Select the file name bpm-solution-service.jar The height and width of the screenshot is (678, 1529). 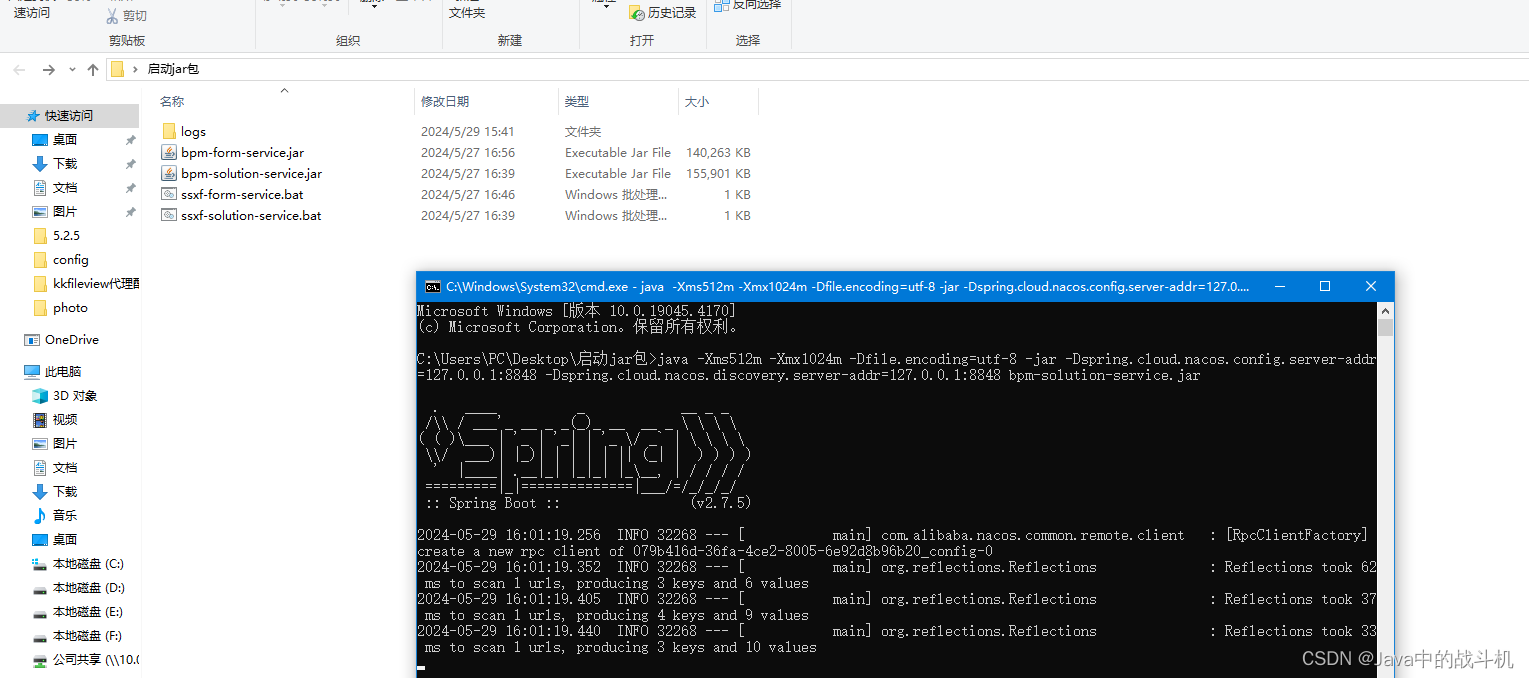pos(252,174)
